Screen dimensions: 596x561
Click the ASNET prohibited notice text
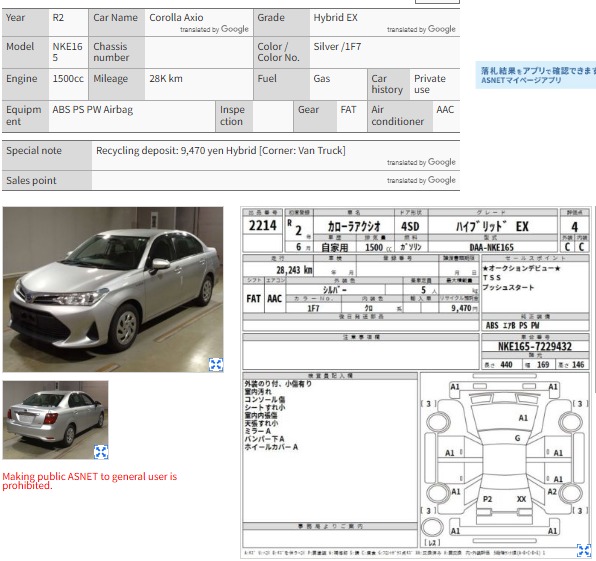pos(90,481)
